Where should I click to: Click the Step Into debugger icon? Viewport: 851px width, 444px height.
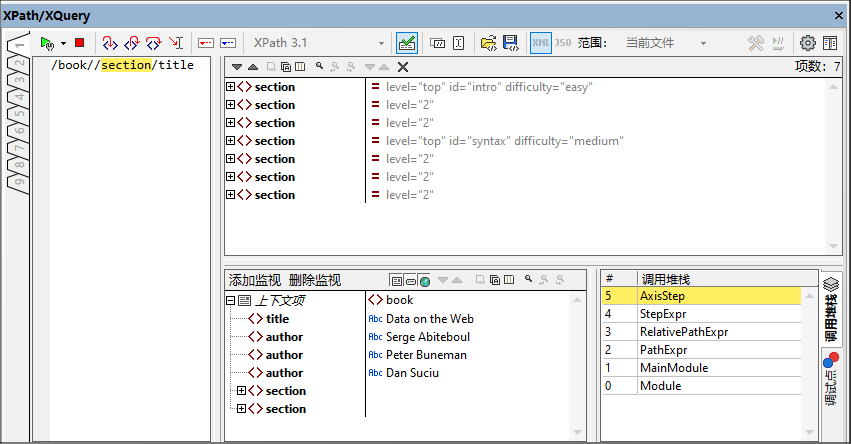tap(110, 43)
